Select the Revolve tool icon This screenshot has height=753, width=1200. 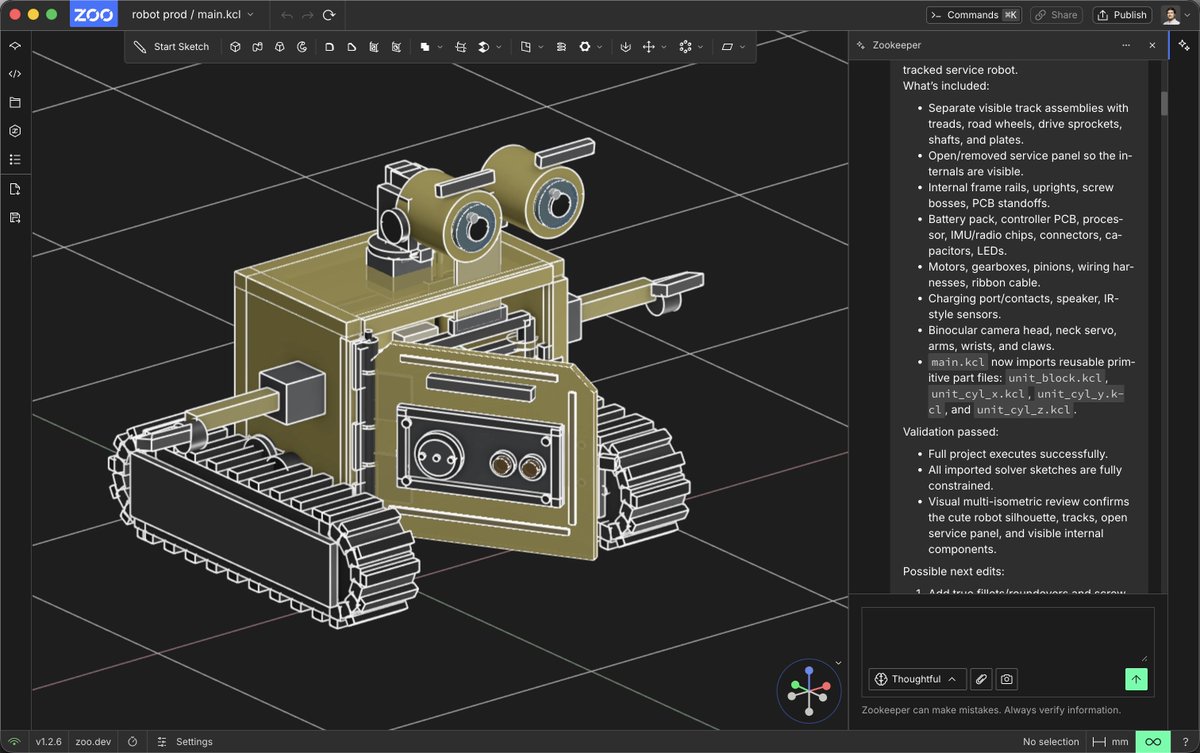point(302,47)
